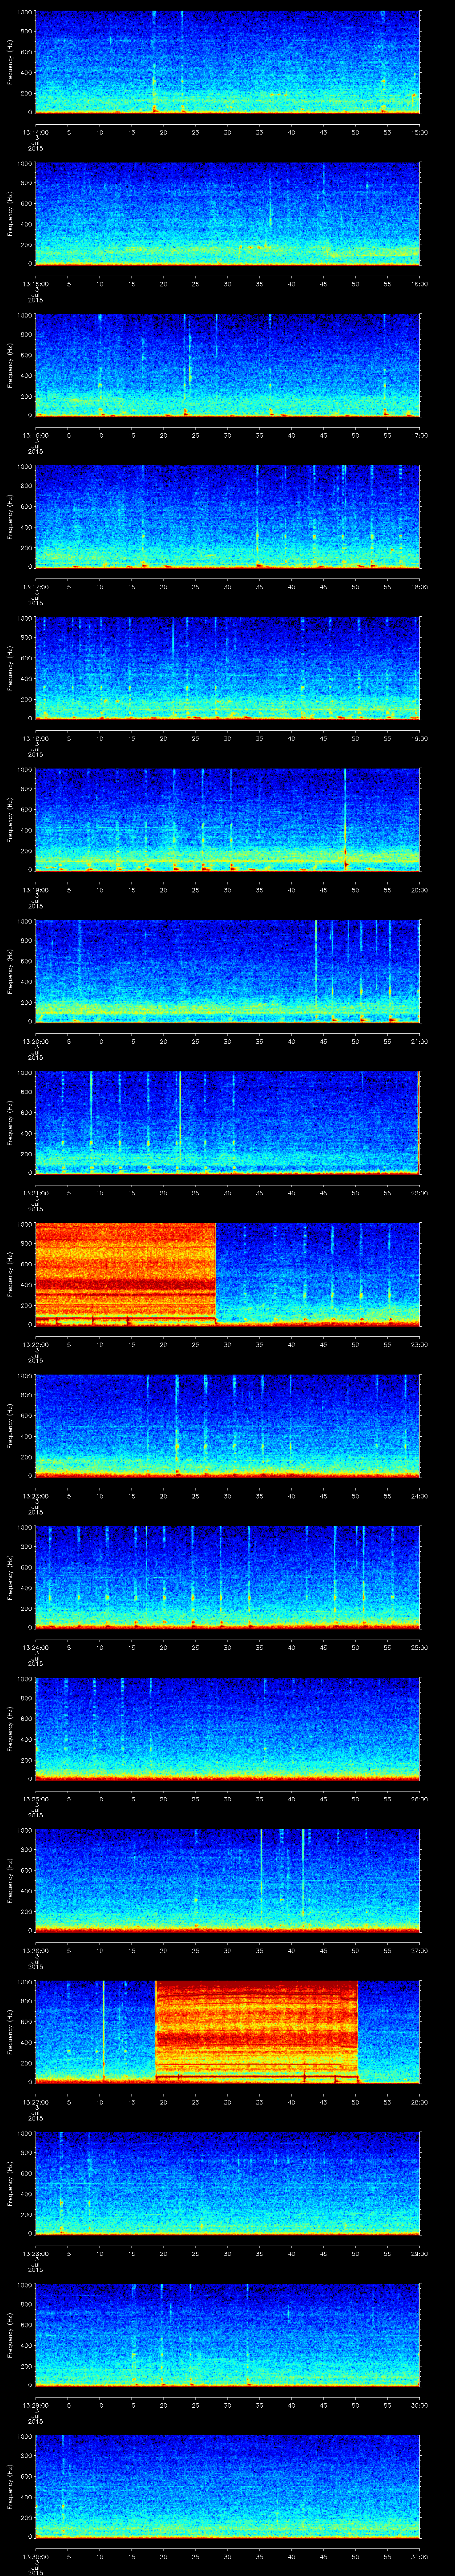The height and width of the screenshot is (2576, 455).
Task: Click the '13:14:00' start time label
Action: pos(36,132)
